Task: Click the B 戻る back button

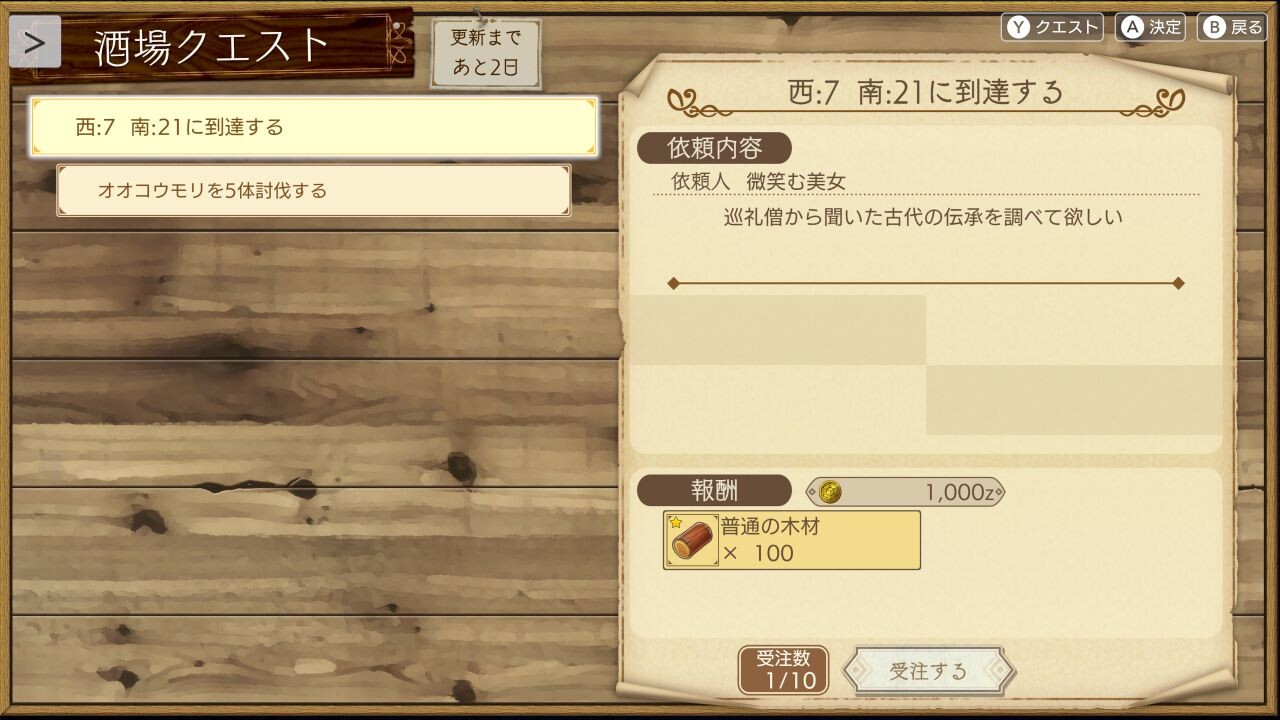Action: pos(1232,27)
